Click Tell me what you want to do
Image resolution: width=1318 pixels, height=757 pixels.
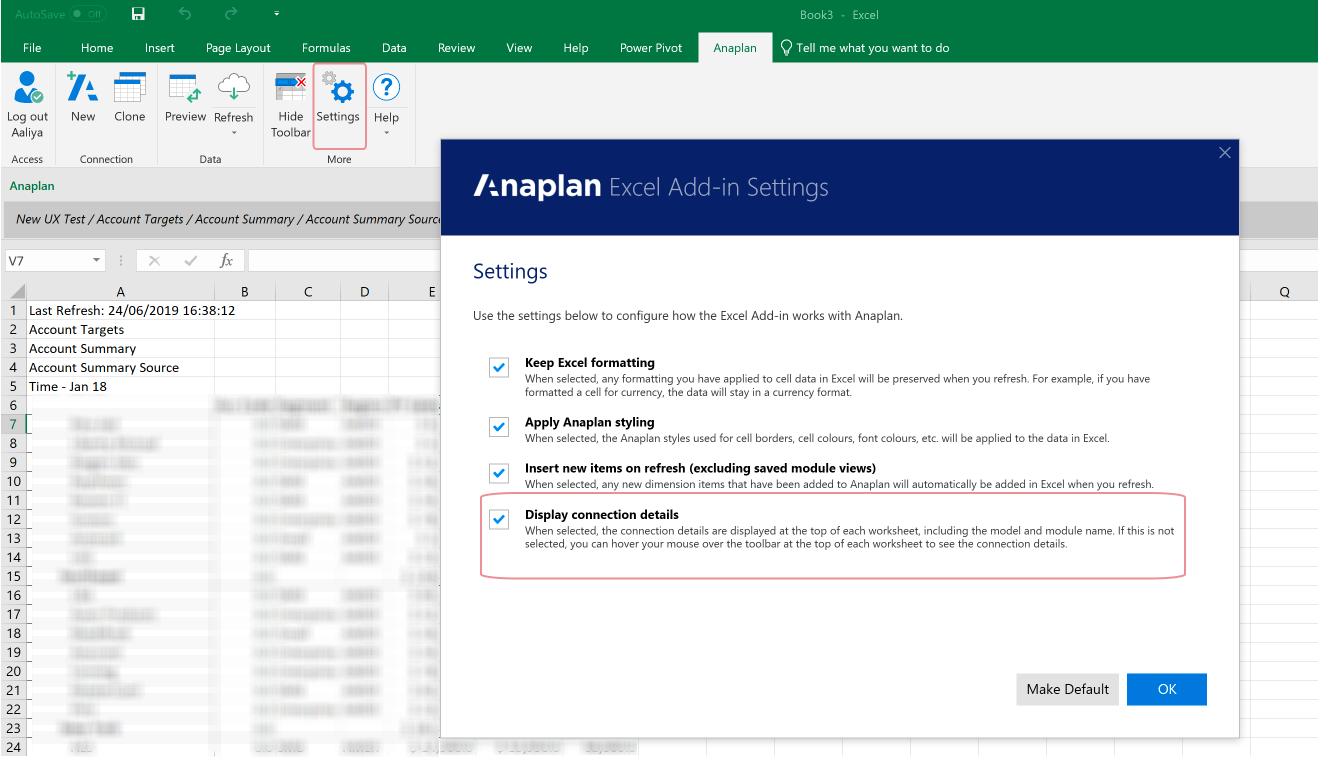(x=865, y=48)
